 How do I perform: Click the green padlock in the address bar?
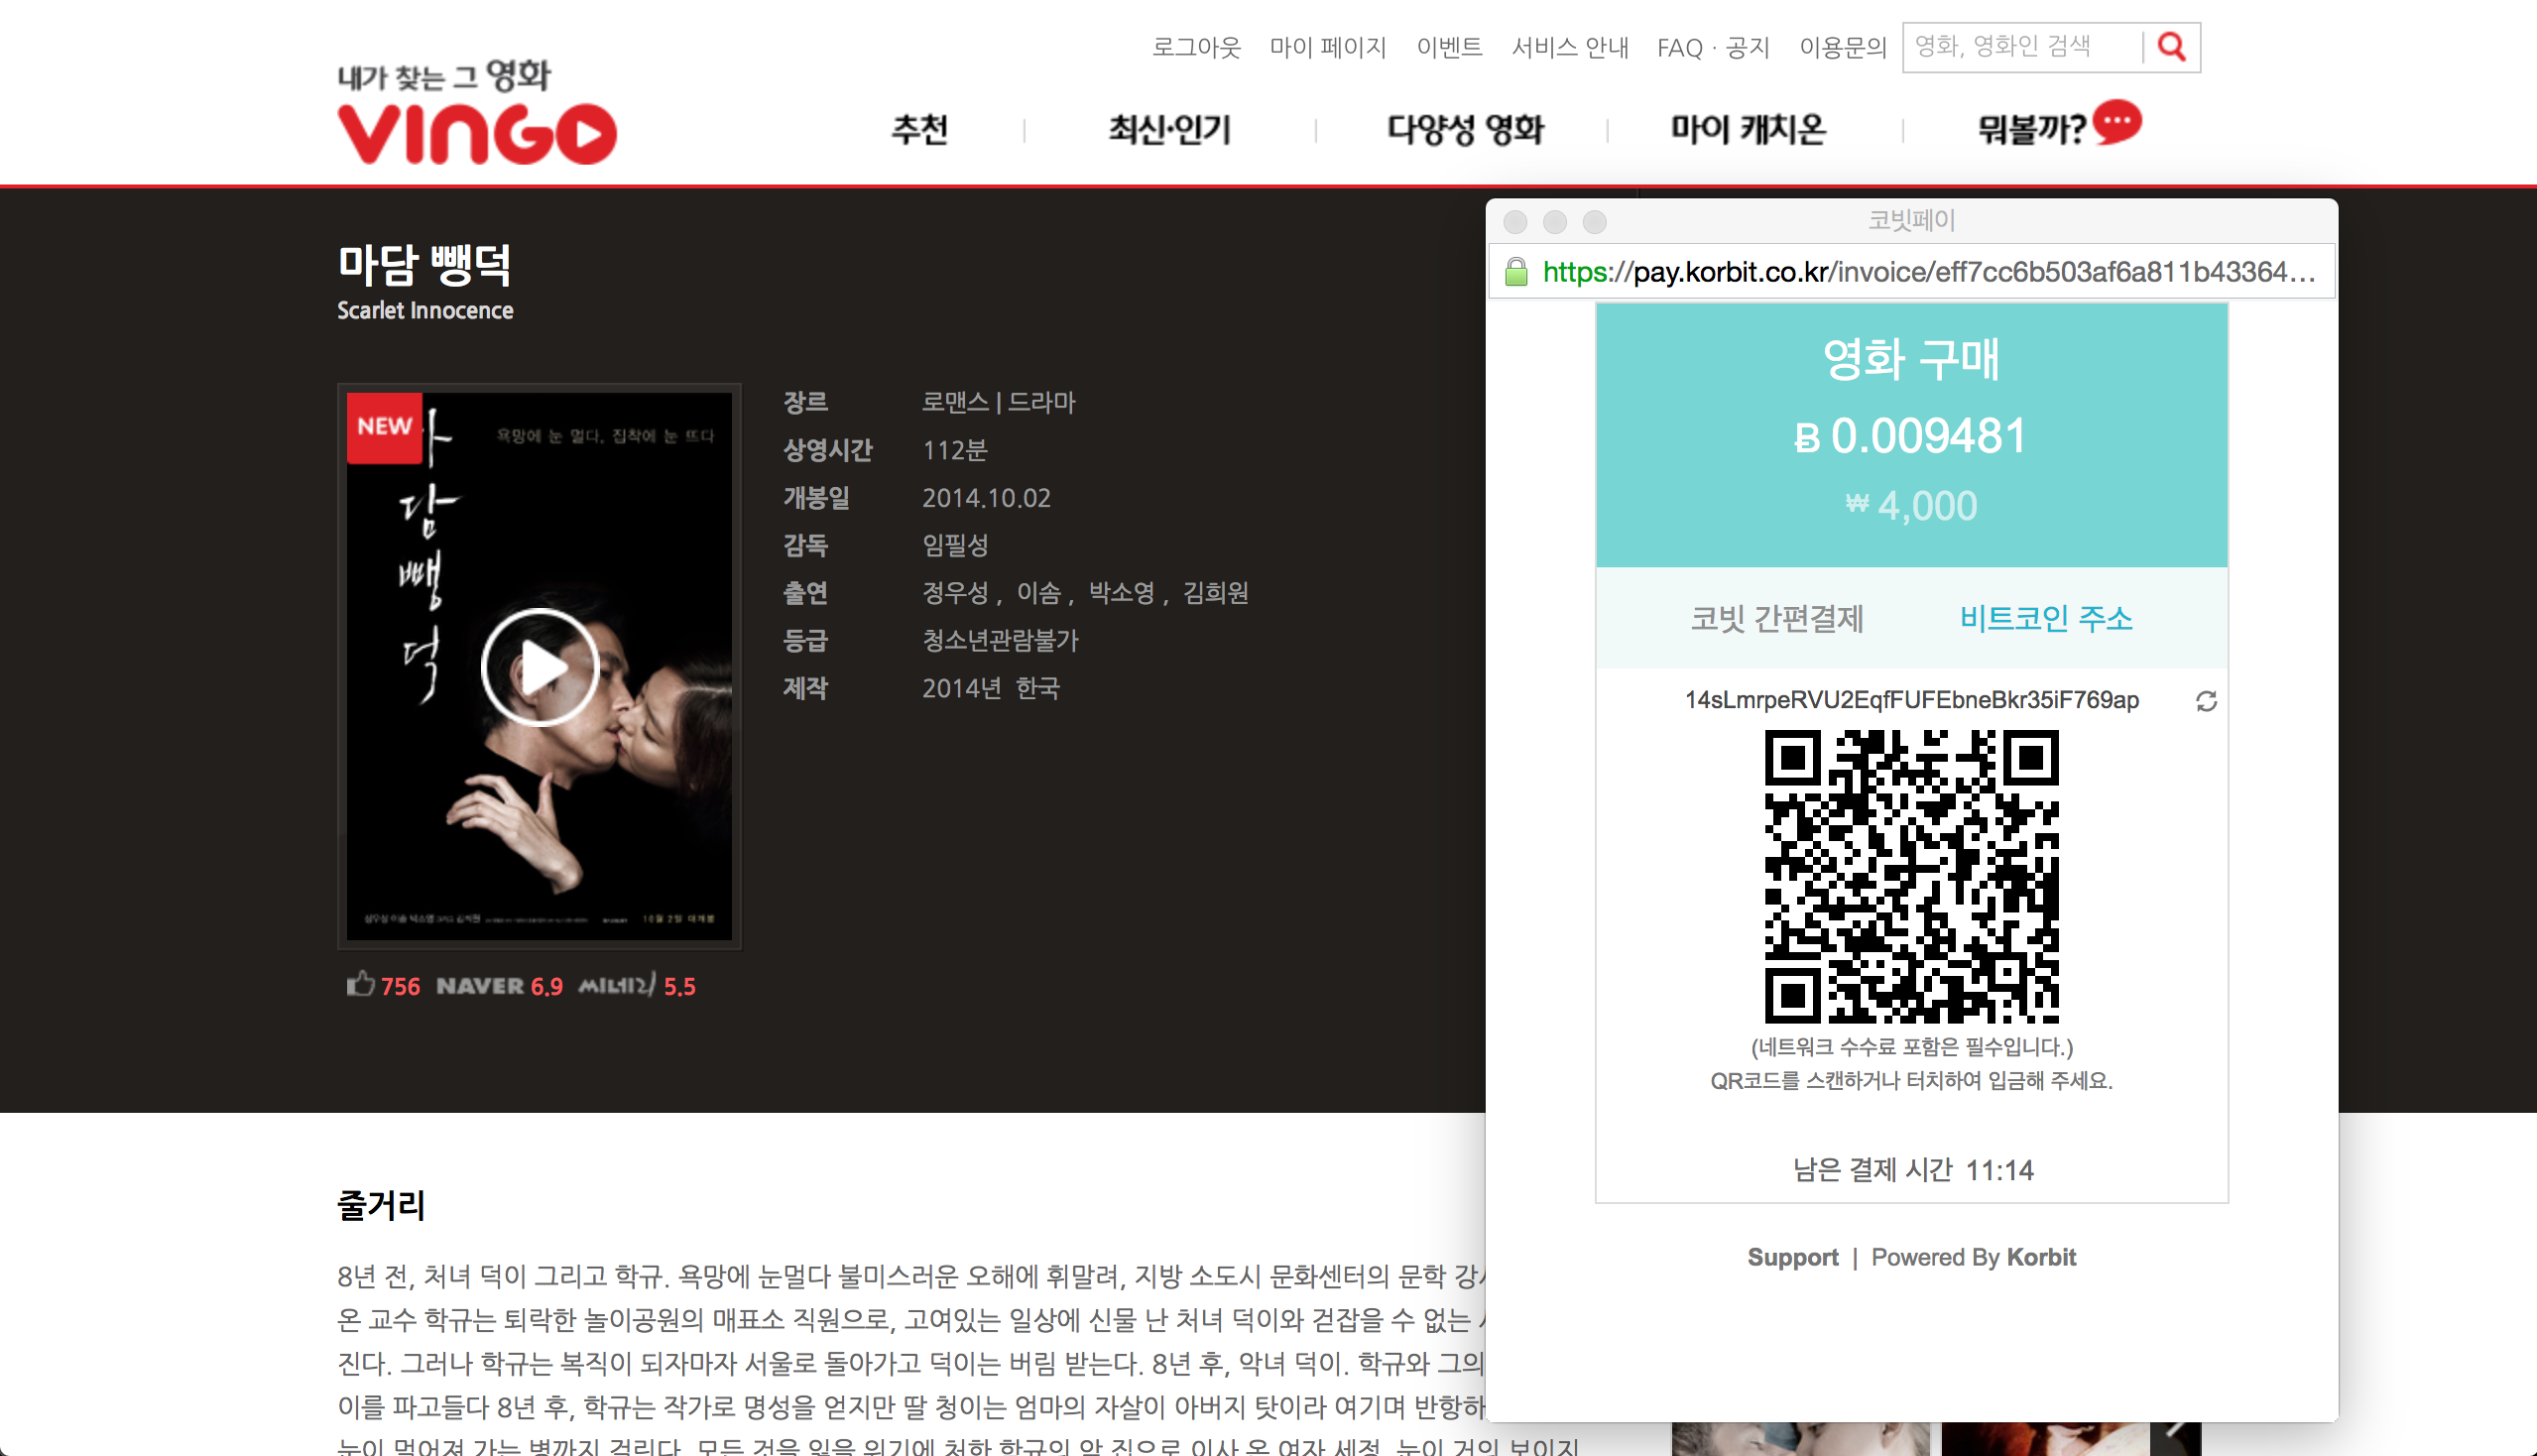point(1516,269)
